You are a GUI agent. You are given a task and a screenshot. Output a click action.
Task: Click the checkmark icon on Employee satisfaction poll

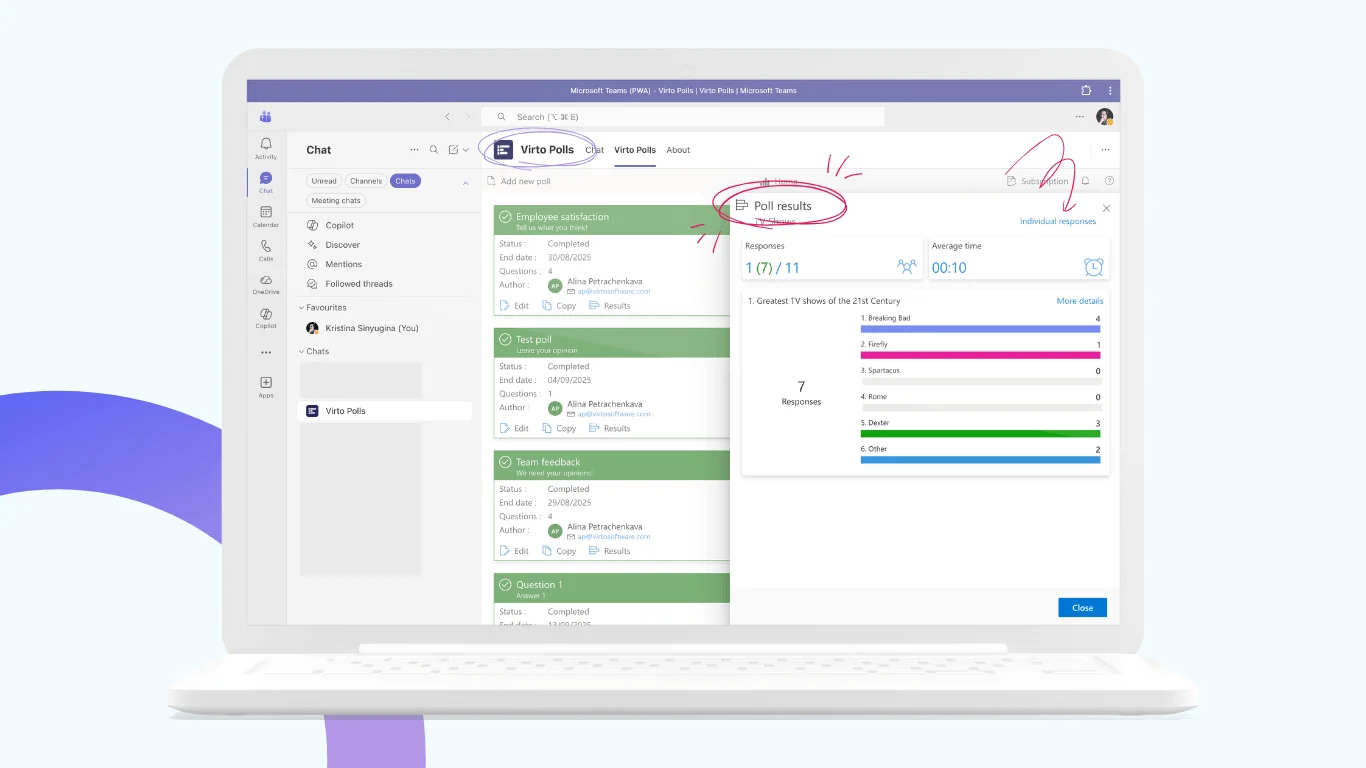click(506, 217)
